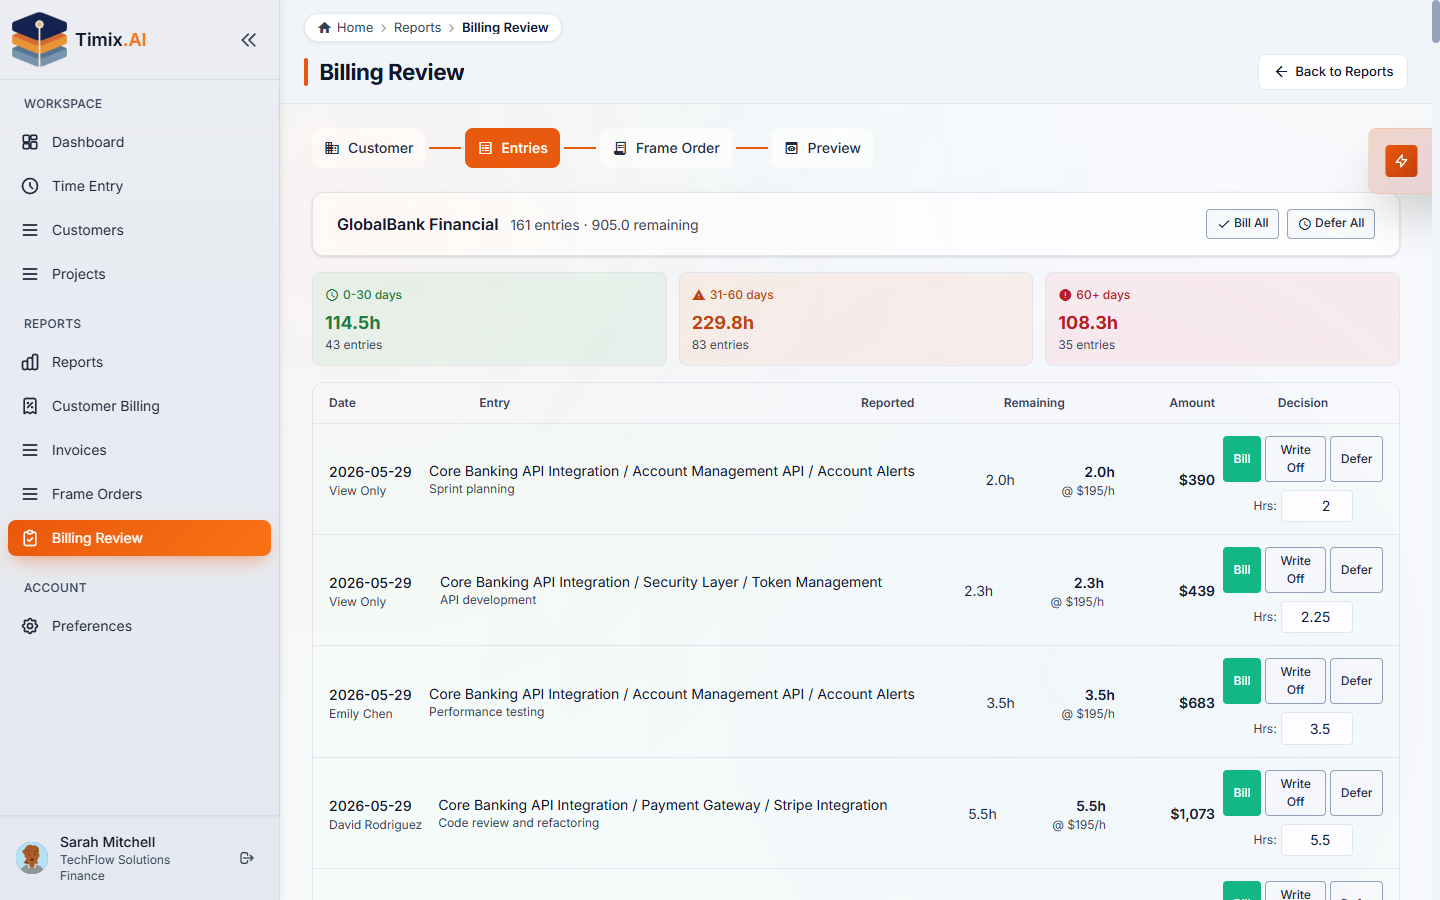Click Hrs field for Sprint planning entry

[1317, 506]
